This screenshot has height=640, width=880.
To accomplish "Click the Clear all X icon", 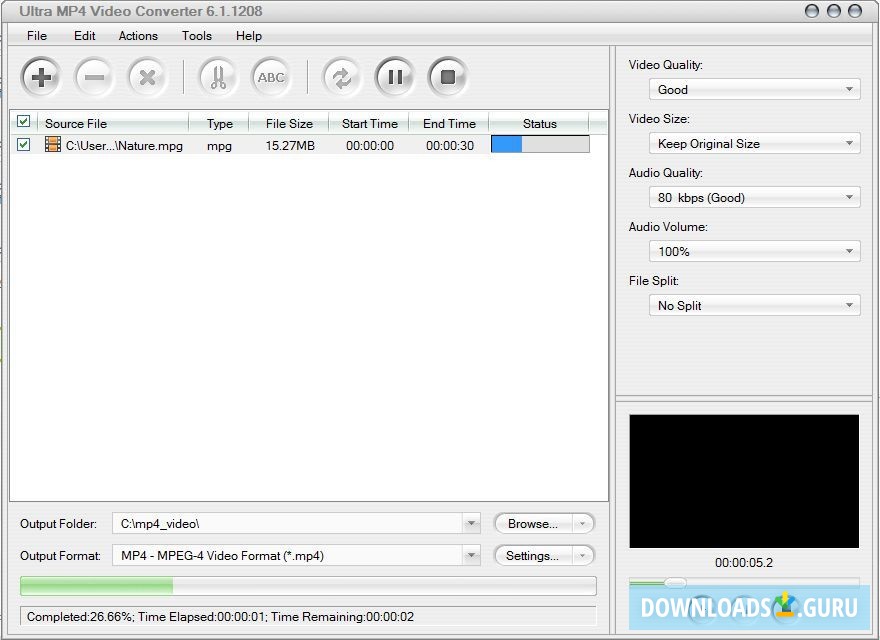I will (147, 77).
